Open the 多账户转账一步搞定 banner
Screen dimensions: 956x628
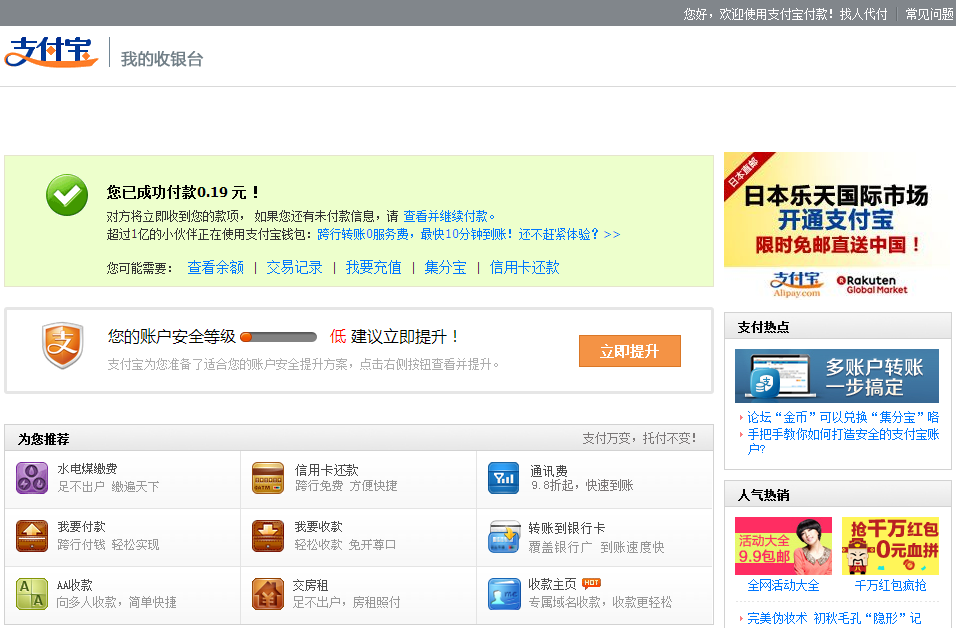(x=837, y=376)
